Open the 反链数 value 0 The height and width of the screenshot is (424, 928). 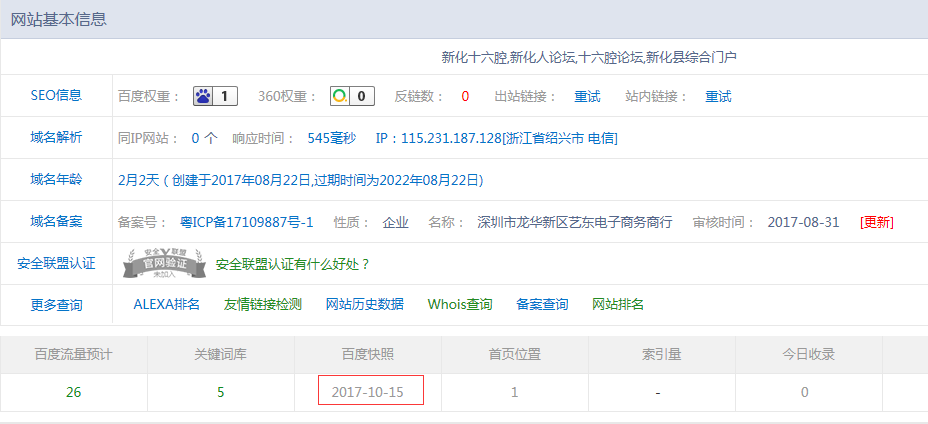click(x=465, y=97)
